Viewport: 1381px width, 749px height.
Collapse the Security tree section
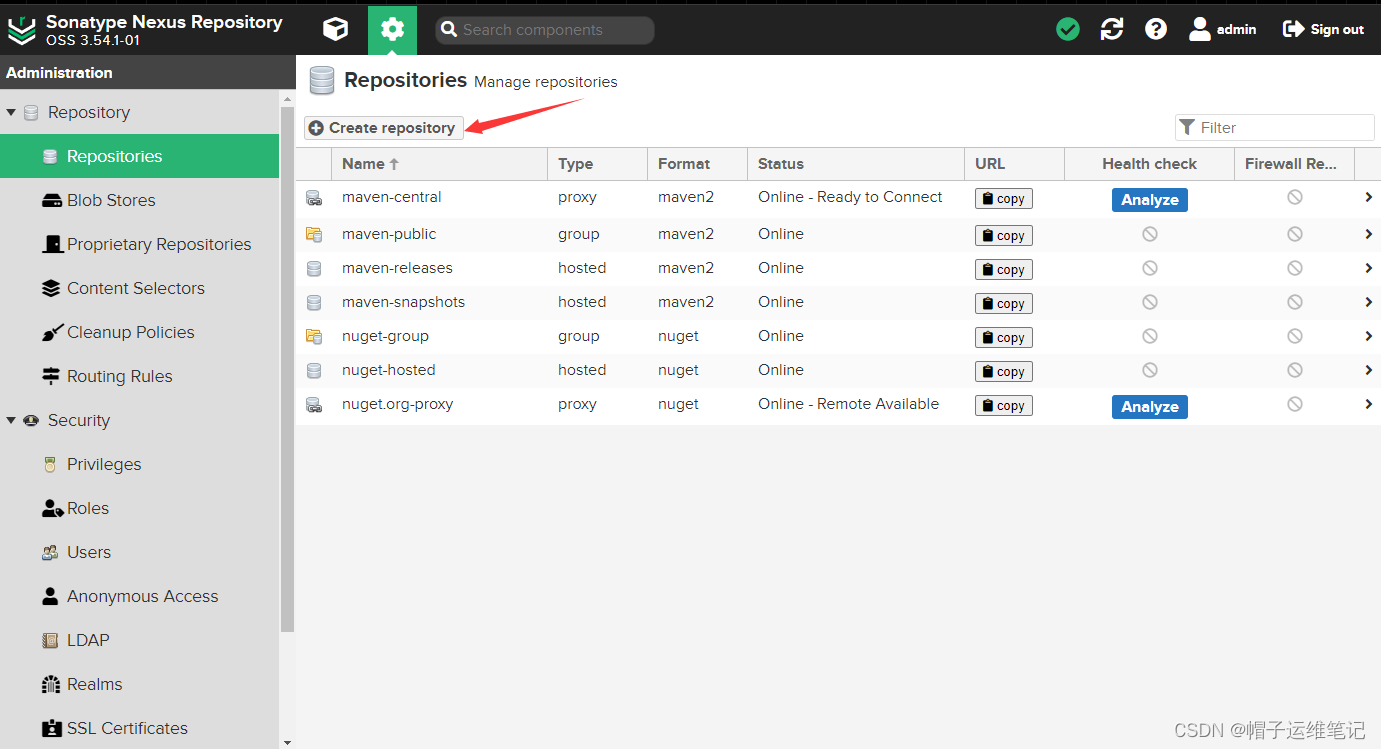pyautogui.click(x=11, y=420)
